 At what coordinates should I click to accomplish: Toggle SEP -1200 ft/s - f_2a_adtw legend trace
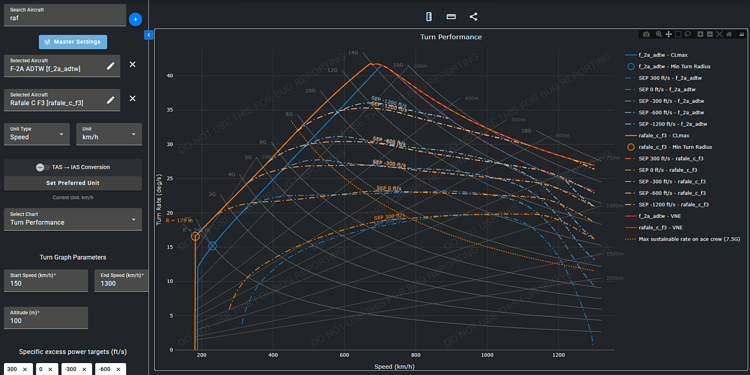tap(666, 124)
